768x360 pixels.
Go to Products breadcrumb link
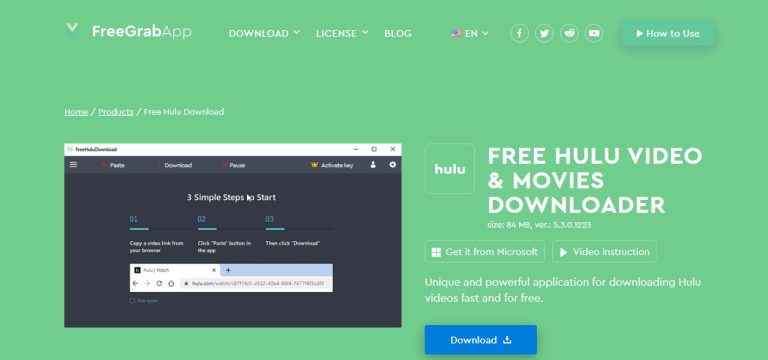point(116,112)
